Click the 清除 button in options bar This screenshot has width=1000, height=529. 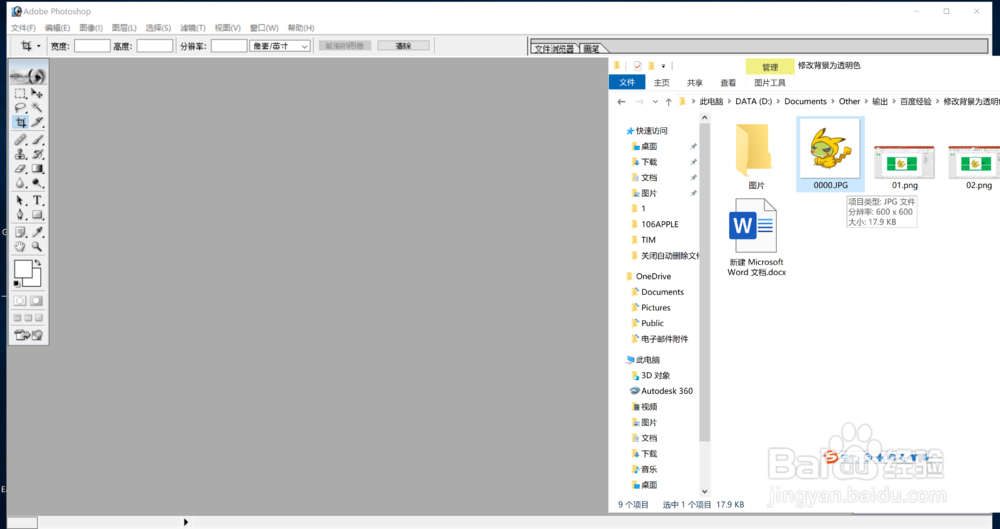pyautogui.click(x=403, y=46)
